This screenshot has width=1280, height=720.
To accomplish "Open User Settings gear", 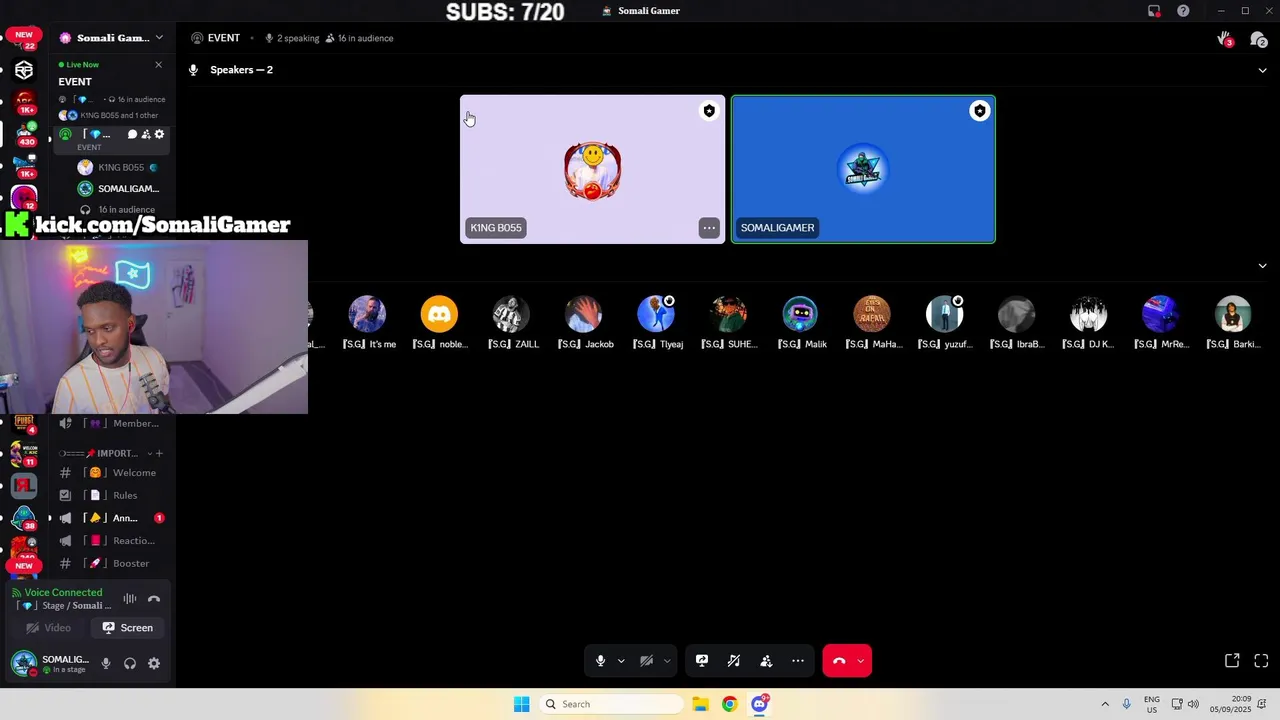I will (154, 663).
